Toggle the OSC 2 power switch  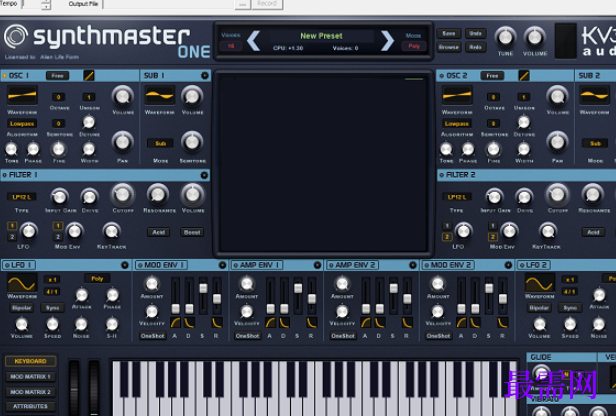(x=442, y=75)
